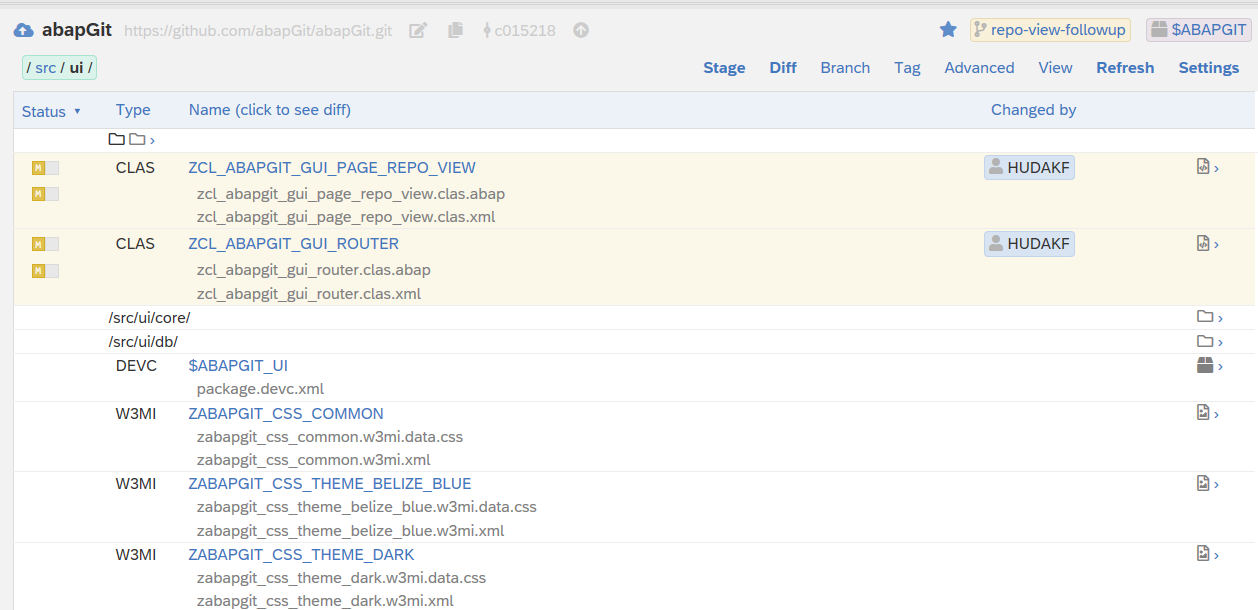Open Settings from the toolbar

click(x=1209, y=68)
